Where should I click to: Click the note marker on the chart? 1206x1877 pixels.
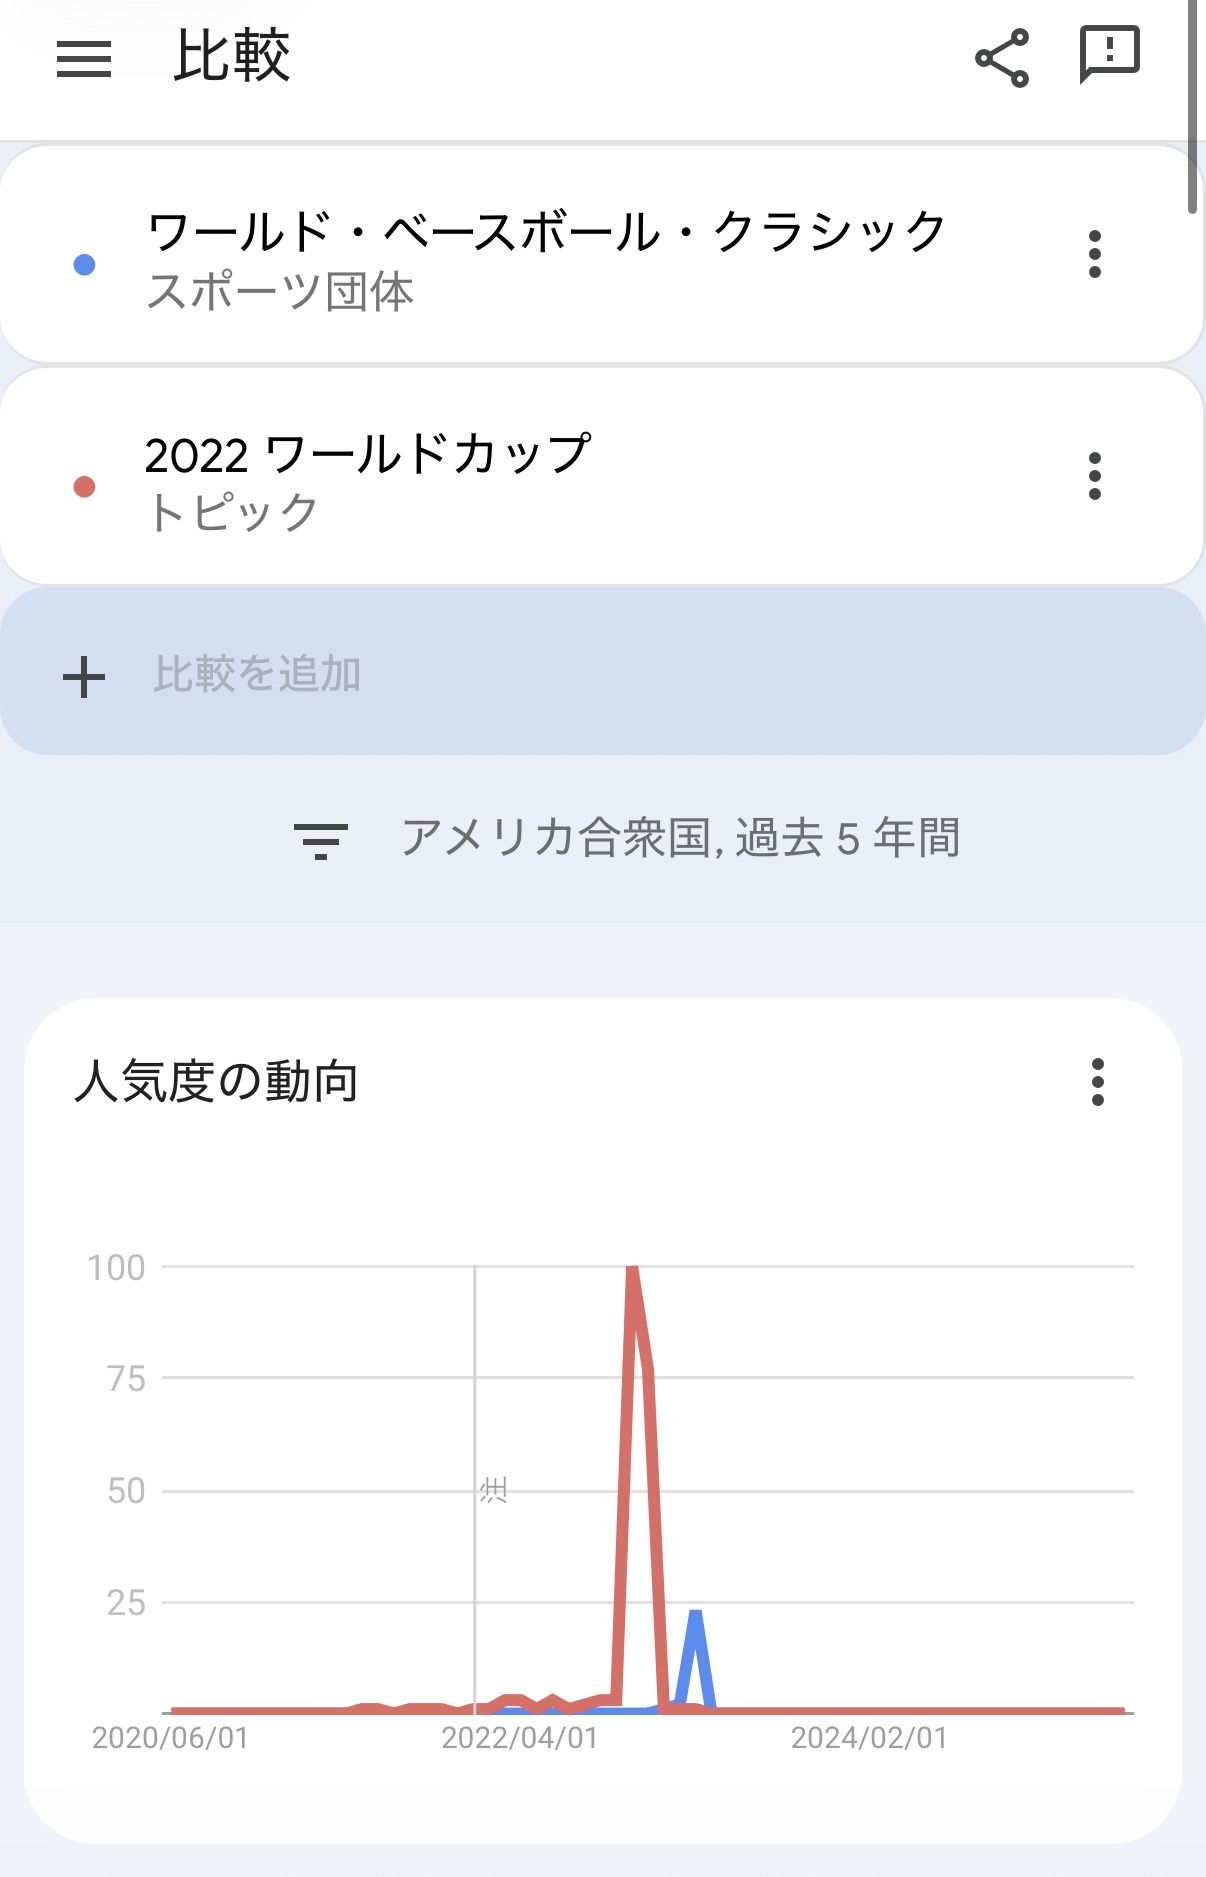pyautogui.click(x=493, y=1491)
